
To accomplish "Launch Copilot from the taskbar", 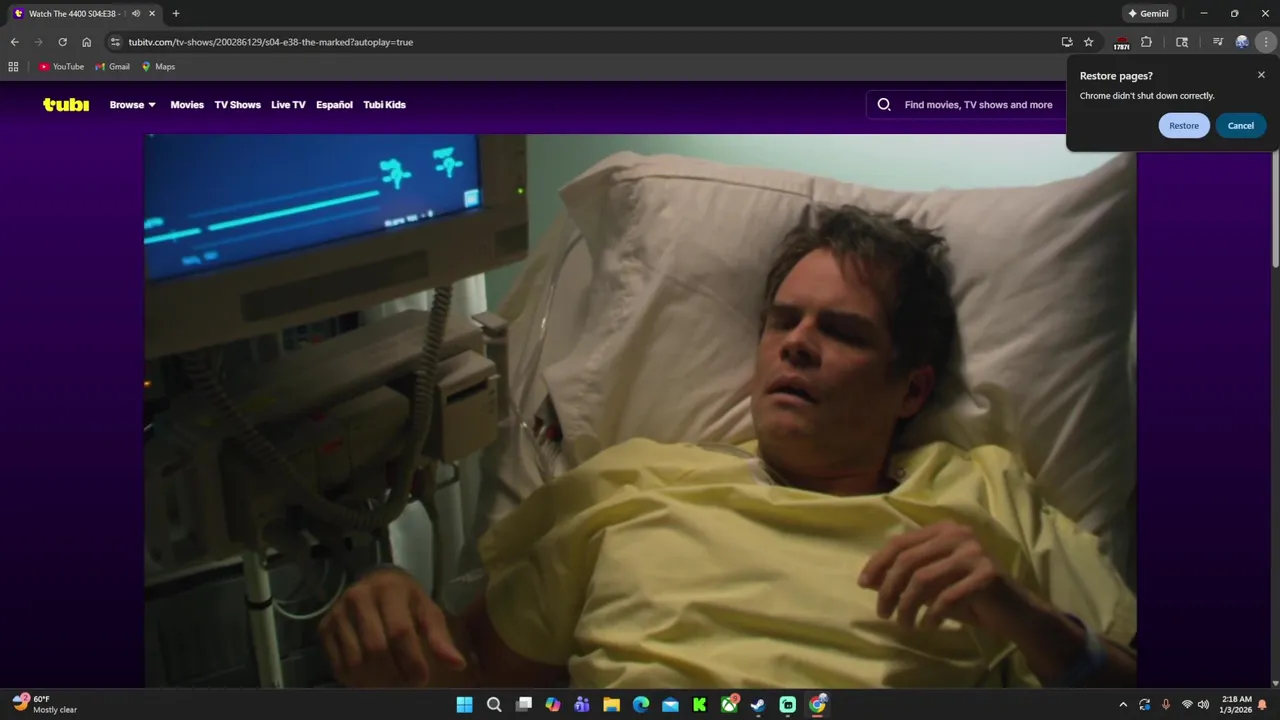I will click(553, 705).
